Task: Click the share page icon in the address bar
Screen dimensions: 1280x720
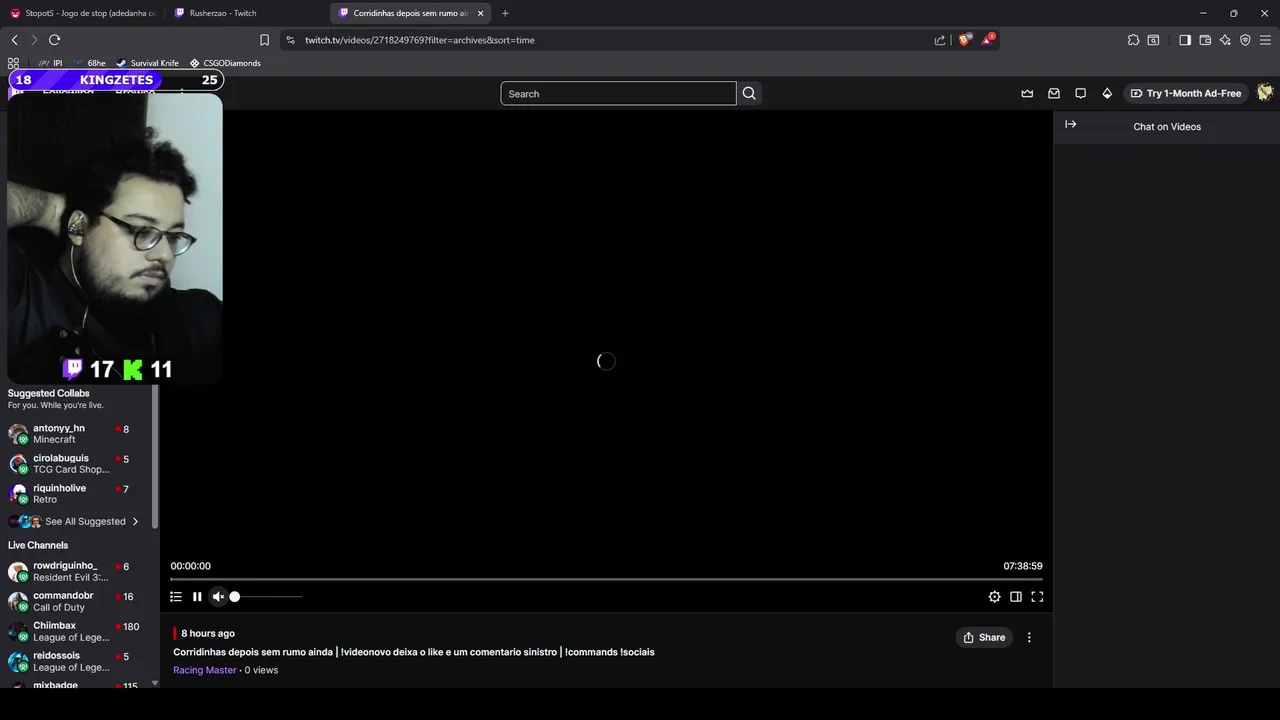Action: click(940, 40)
